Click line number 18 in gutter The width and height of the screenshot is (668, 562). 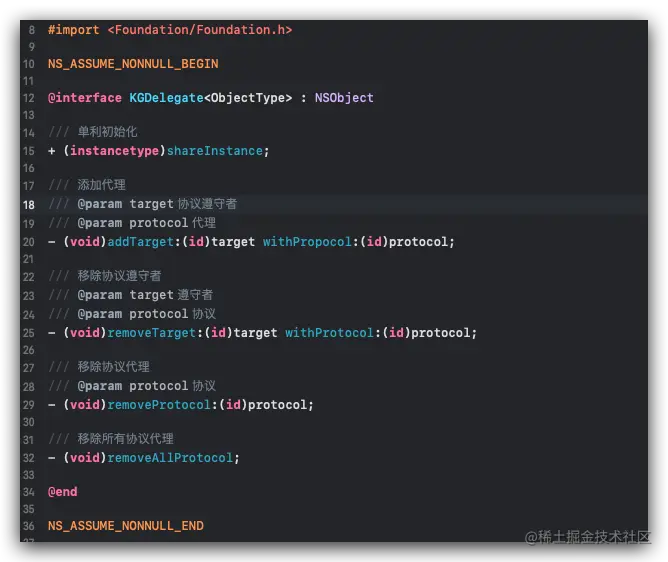tap(29, 205)
